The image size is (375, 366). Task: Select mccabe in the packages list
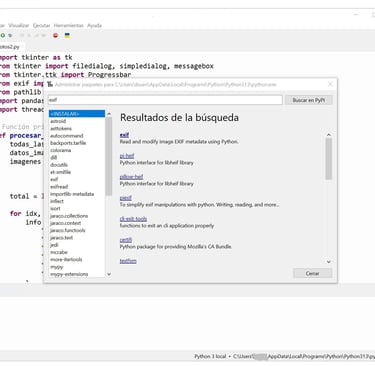point(59,252)
